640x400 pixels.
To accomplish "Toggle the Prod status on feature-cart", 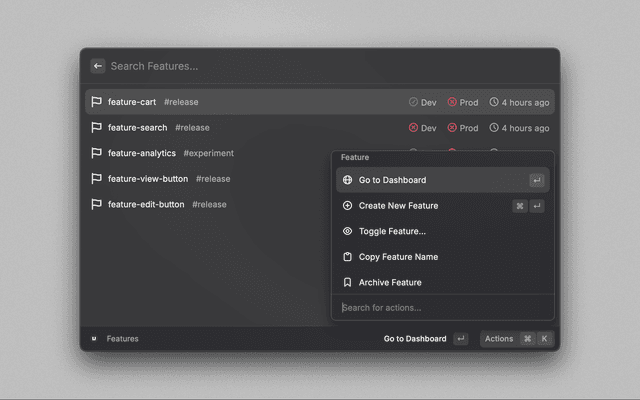I will tap(463, 102).
